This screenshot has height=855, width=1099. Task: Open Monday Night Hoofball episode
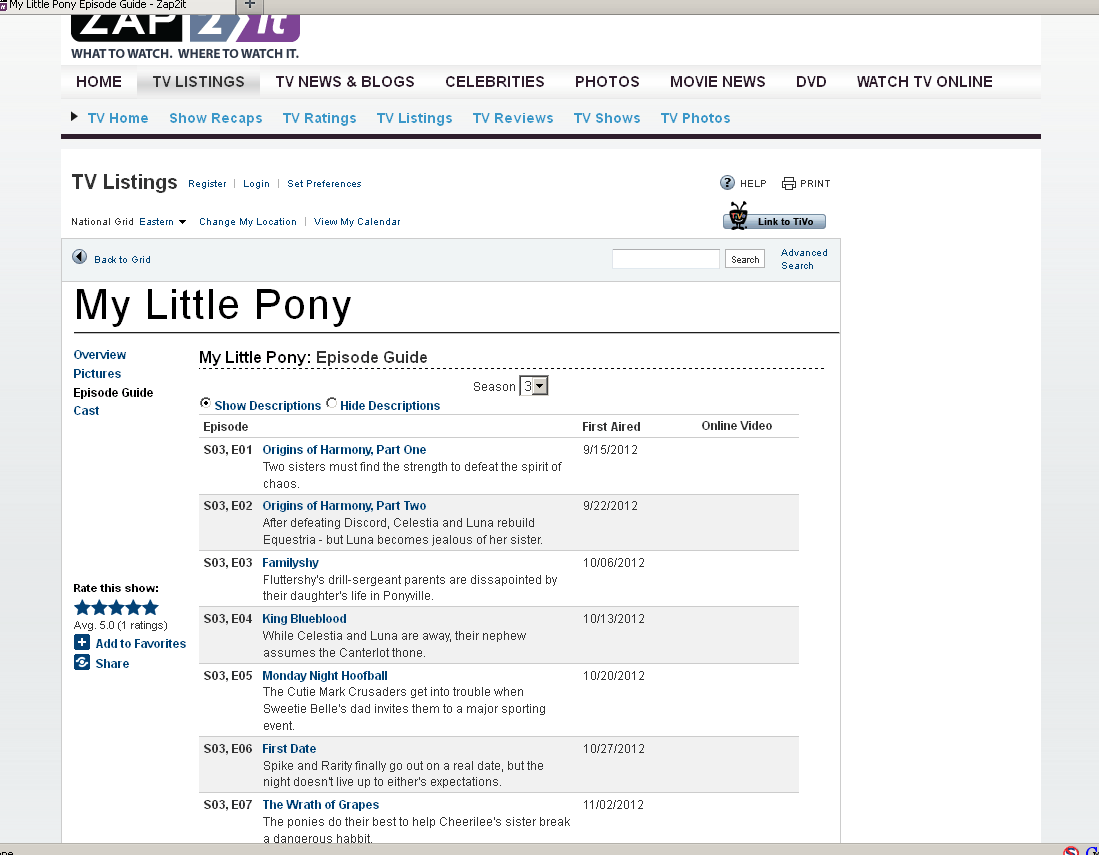coord(325,676)
